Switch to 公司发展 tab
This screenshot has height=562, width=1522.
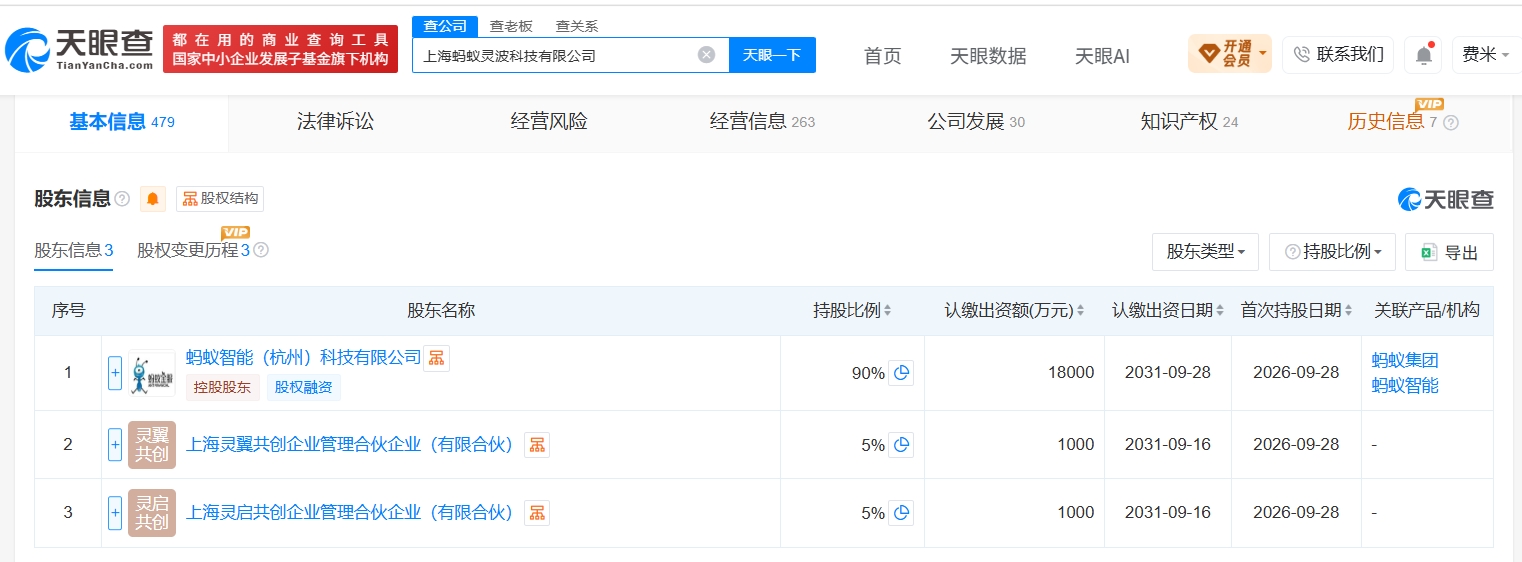pos(976,122)
